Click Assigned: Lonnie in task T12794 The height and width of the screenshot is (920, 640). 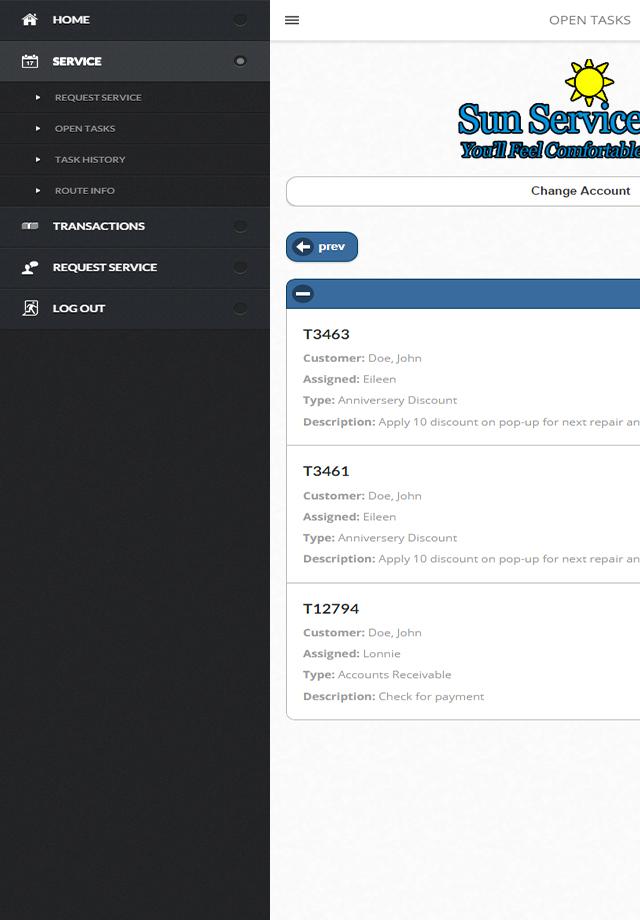point(351,654)
